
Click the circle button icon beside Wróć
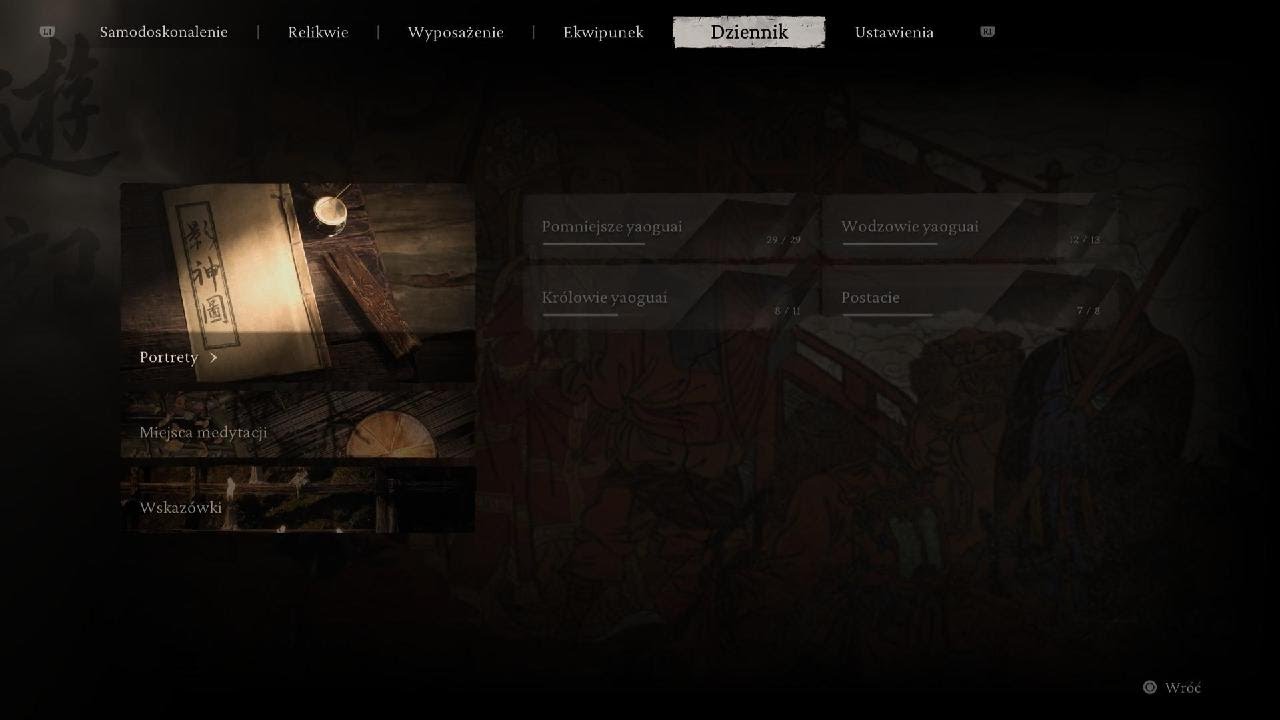coord(1150,687)
